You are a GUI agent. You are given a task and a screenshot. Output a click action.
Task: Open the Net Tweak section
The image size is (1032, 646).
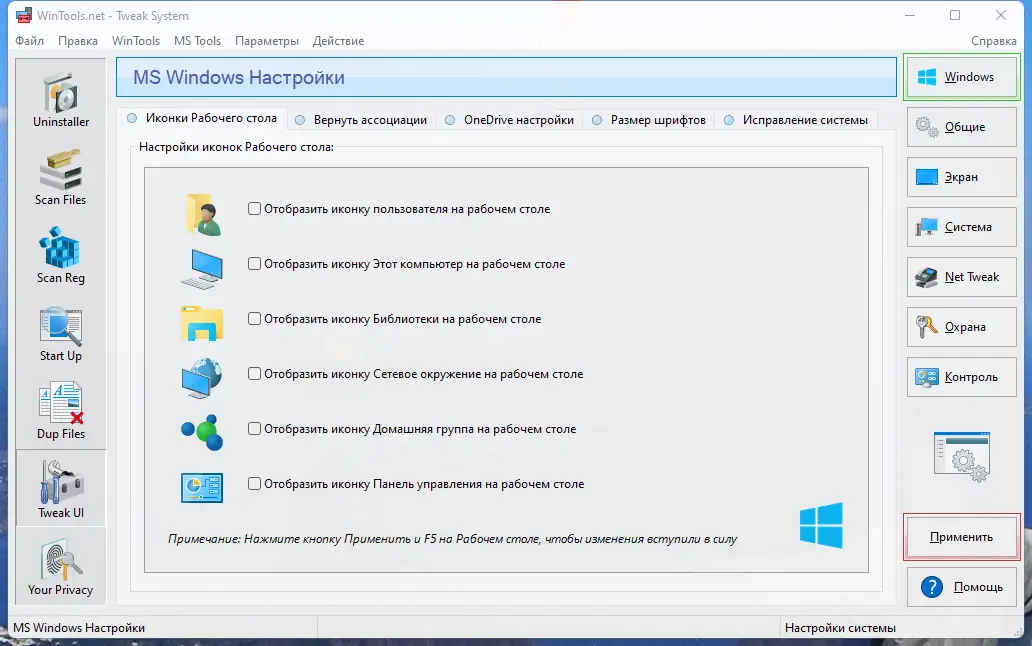click(962, 277)
